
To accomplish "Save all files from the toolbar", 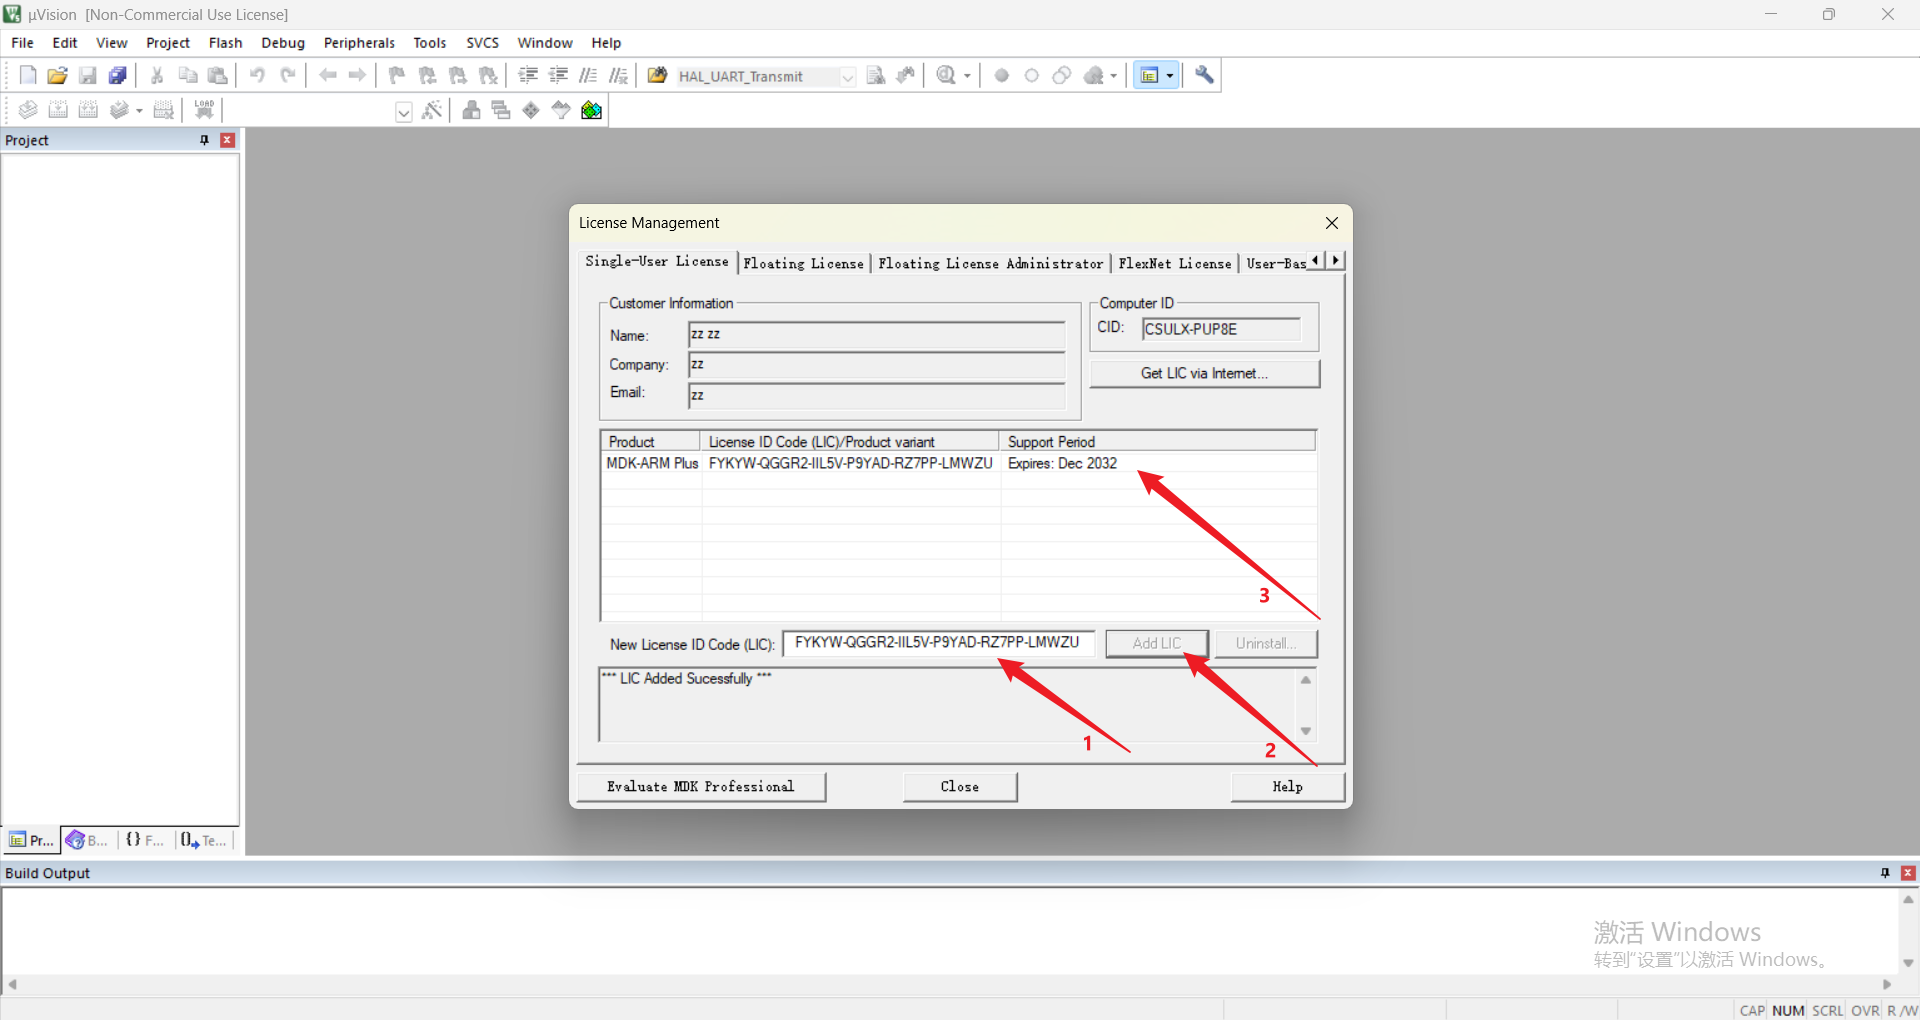I will [x=118, y=75].
